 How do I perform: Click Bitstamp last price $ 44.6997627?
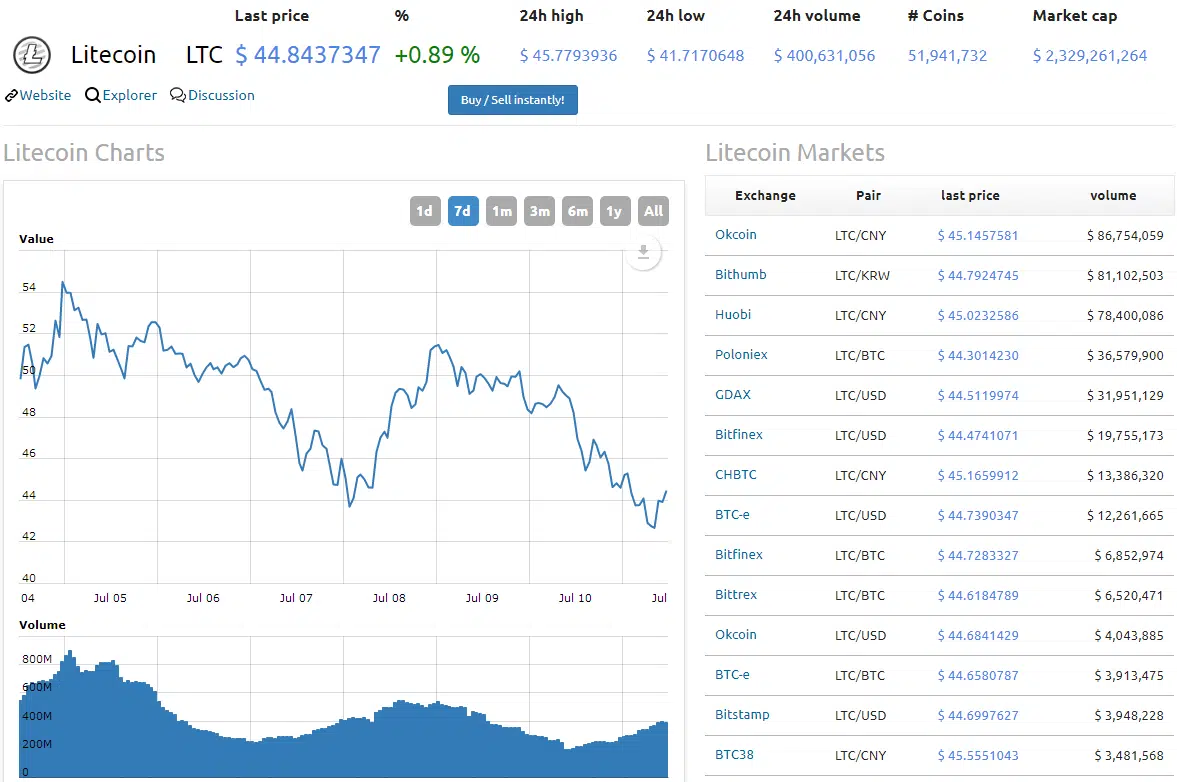click(x=977, y=715)
